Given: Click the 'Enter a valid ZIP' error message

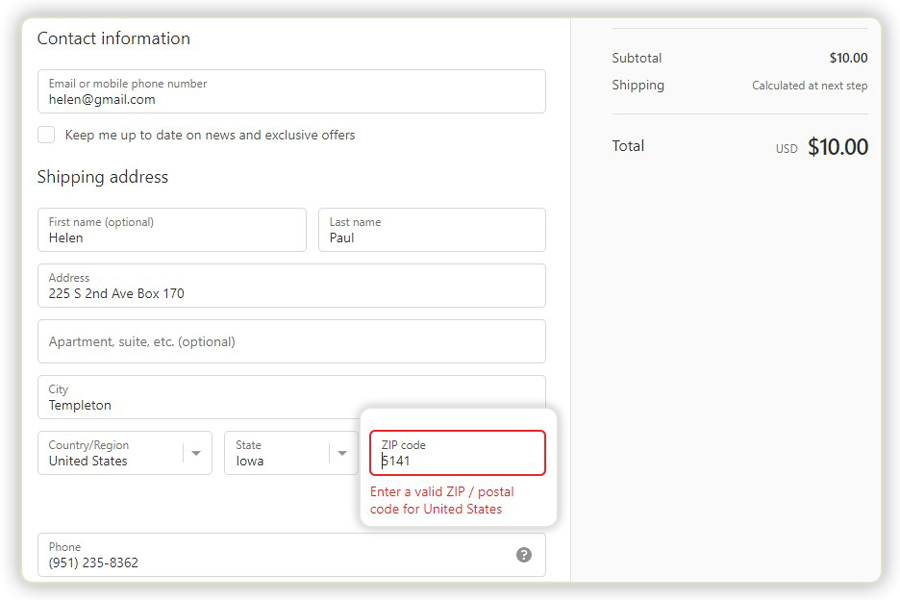Looking at the screenshot, I should tap(442, 500).
